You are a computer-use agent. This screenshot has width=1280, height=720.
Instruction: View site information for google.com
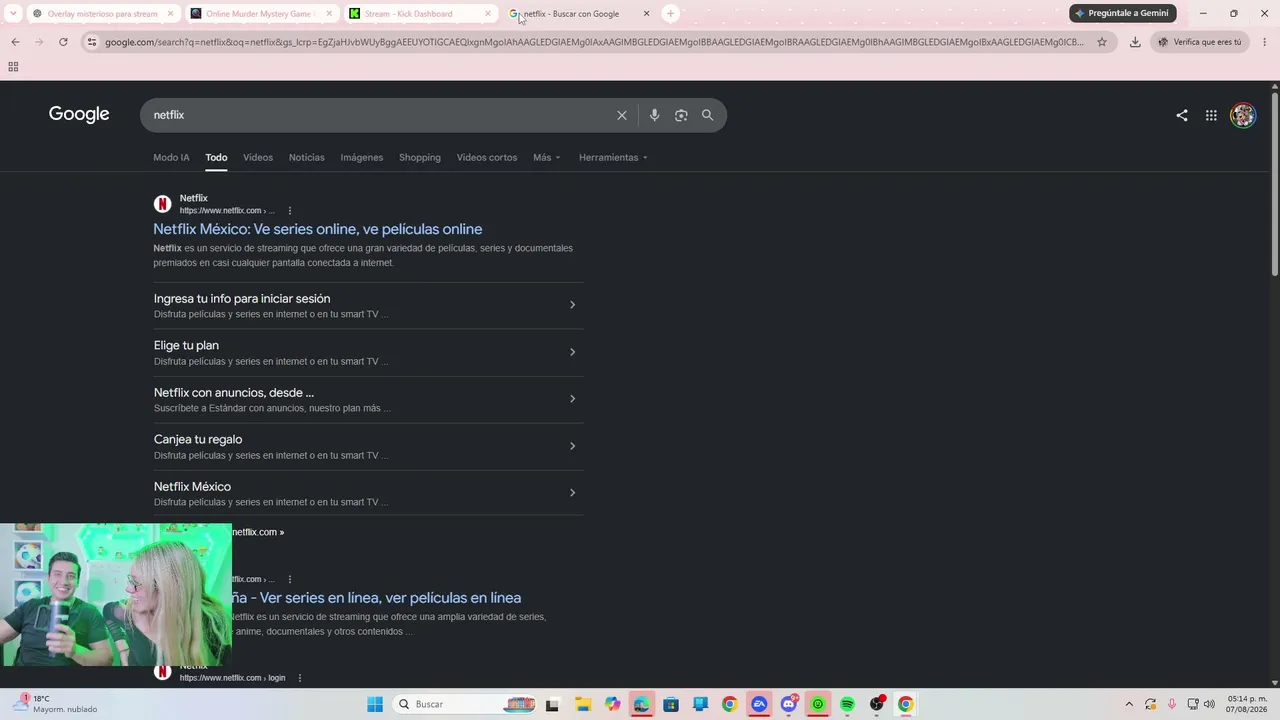point(92,42)
